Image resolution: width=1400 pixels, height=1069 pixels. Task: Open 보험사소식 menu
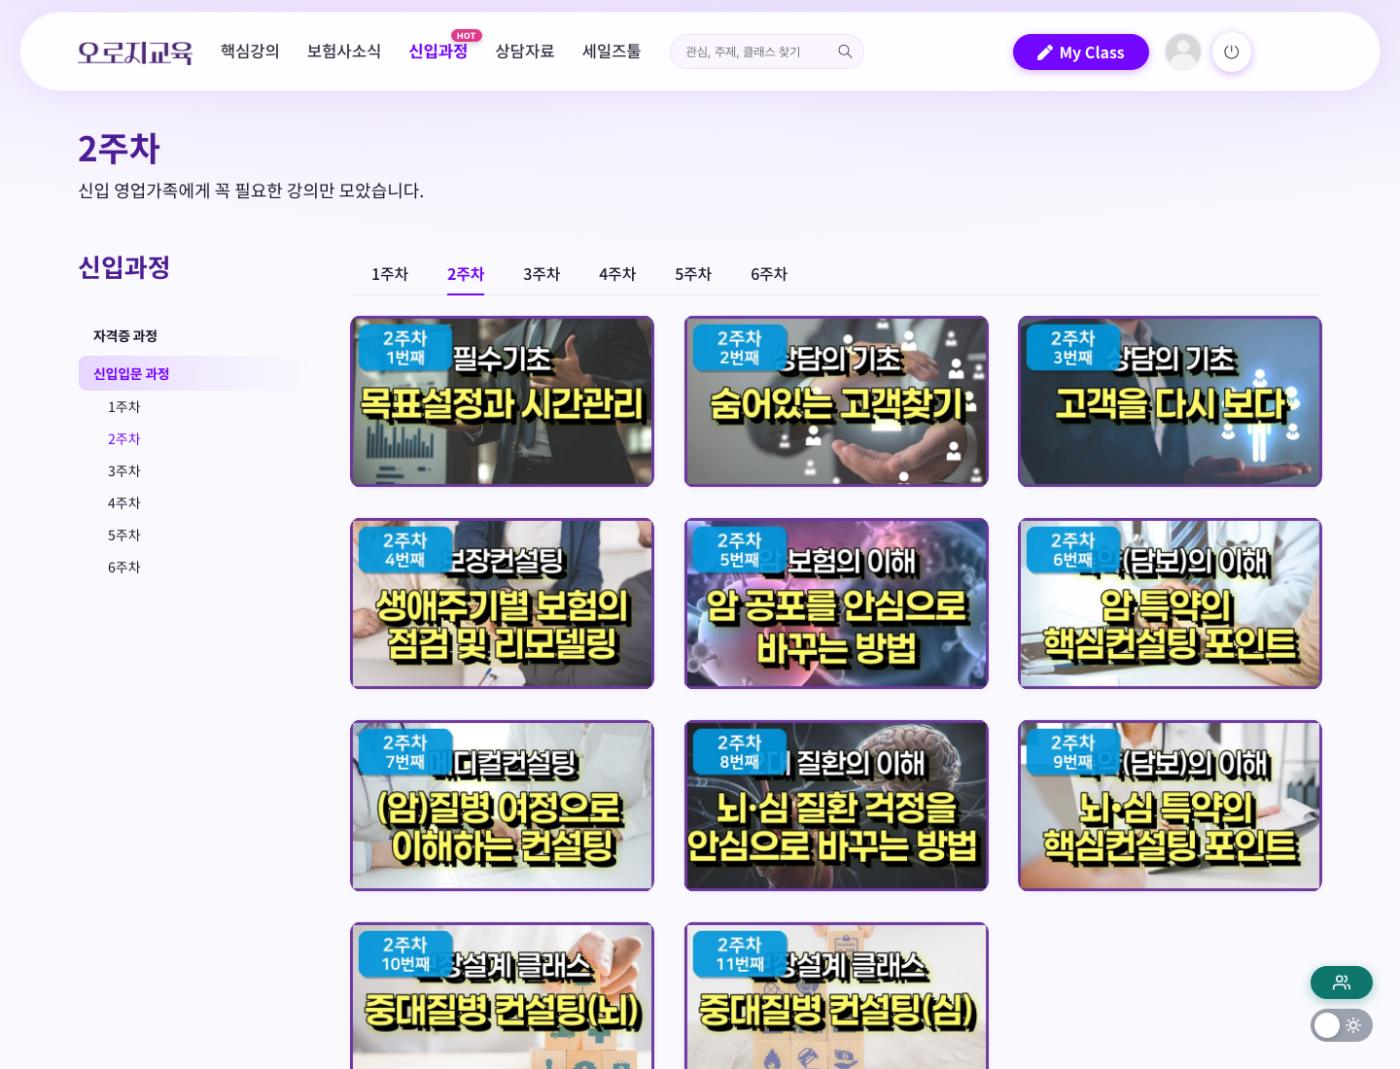tap(343, 51)
